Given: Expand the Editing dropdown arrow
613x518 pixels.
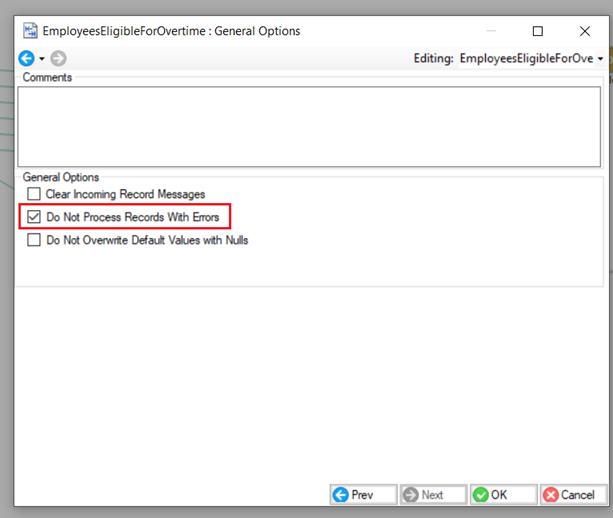Looking at the screenshot, I should pyautogui.click(x=600, y=59).
